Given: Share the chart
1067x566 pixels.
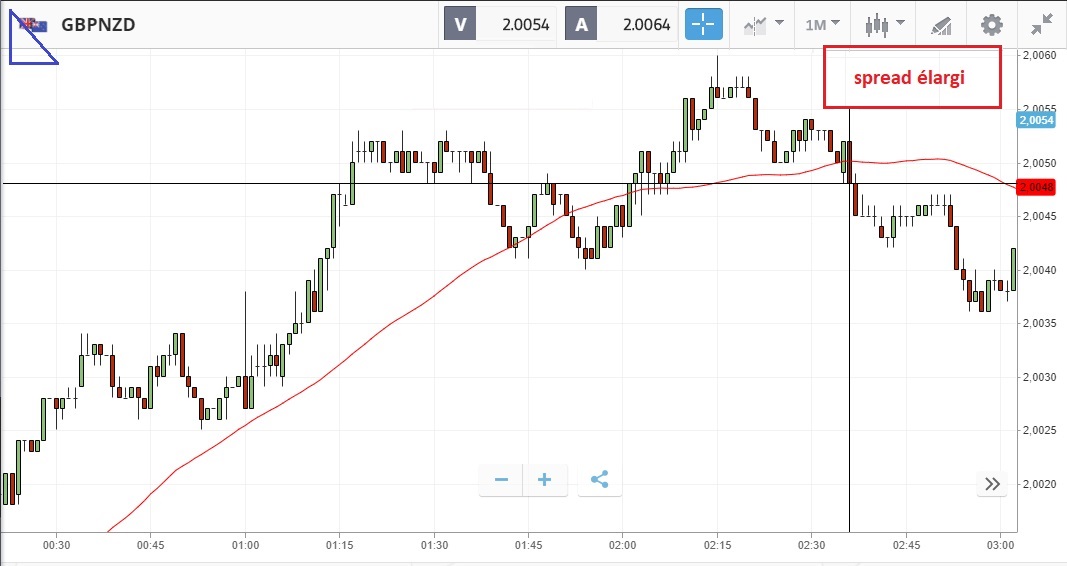Looking at the screenshot, I should pyautogui.click(x=599, y=480).
